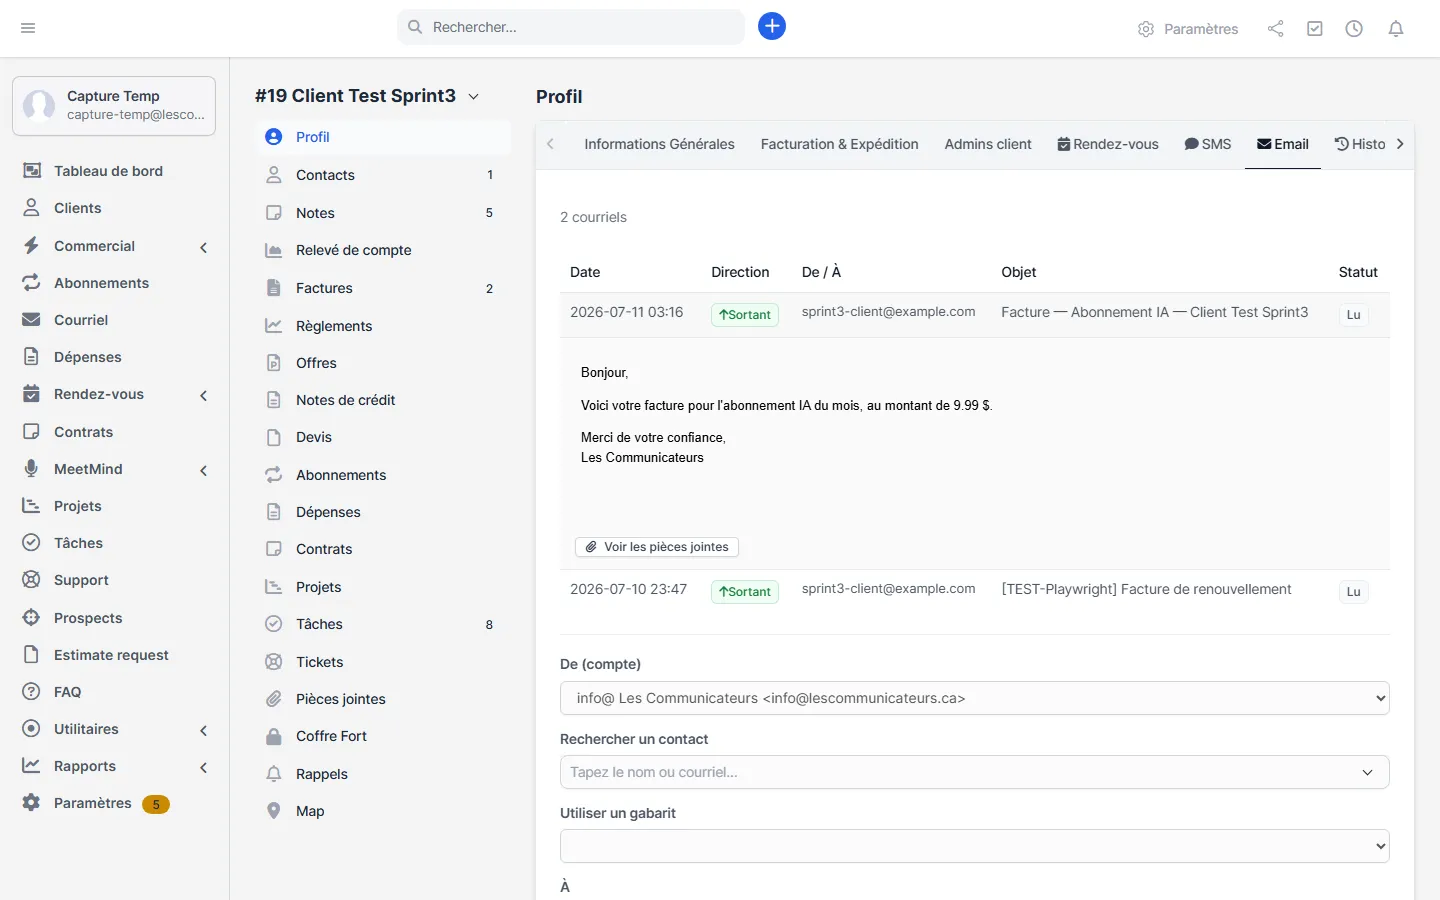The width and height of the screenshot is (1440, 900).
Task: Click the blue plus quick-add button
Action: tap(772, 27)
